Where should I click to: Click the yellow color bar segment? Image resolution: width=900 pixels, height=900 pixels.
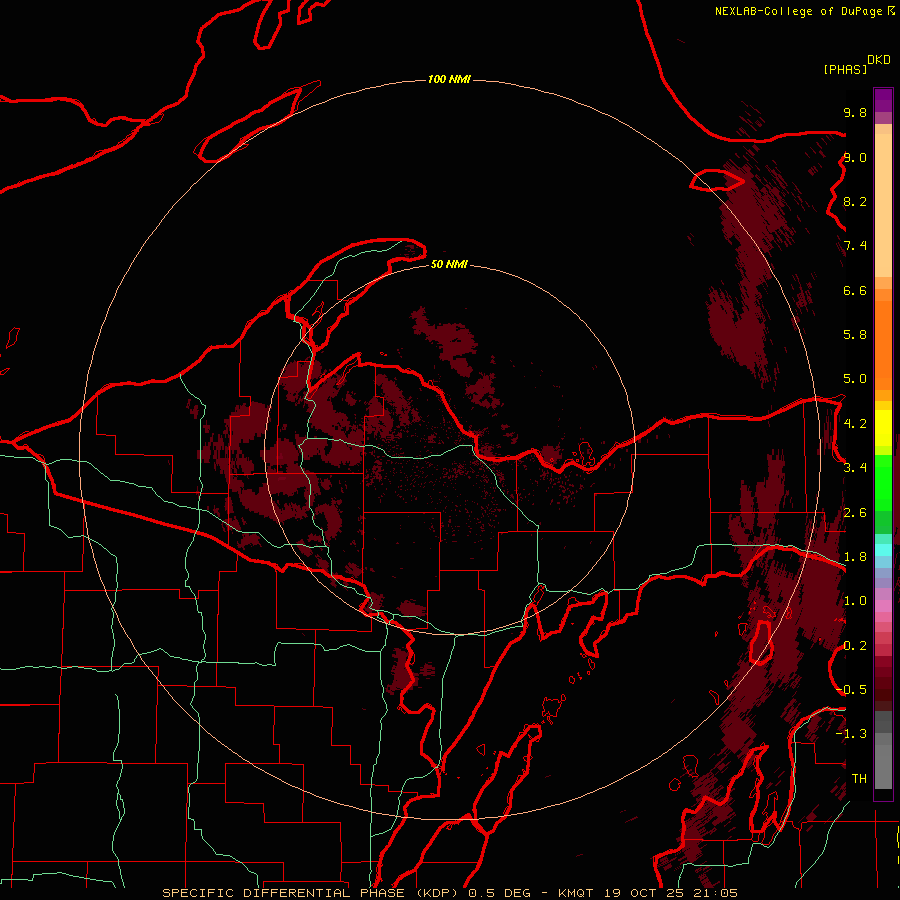pos(883,428)
